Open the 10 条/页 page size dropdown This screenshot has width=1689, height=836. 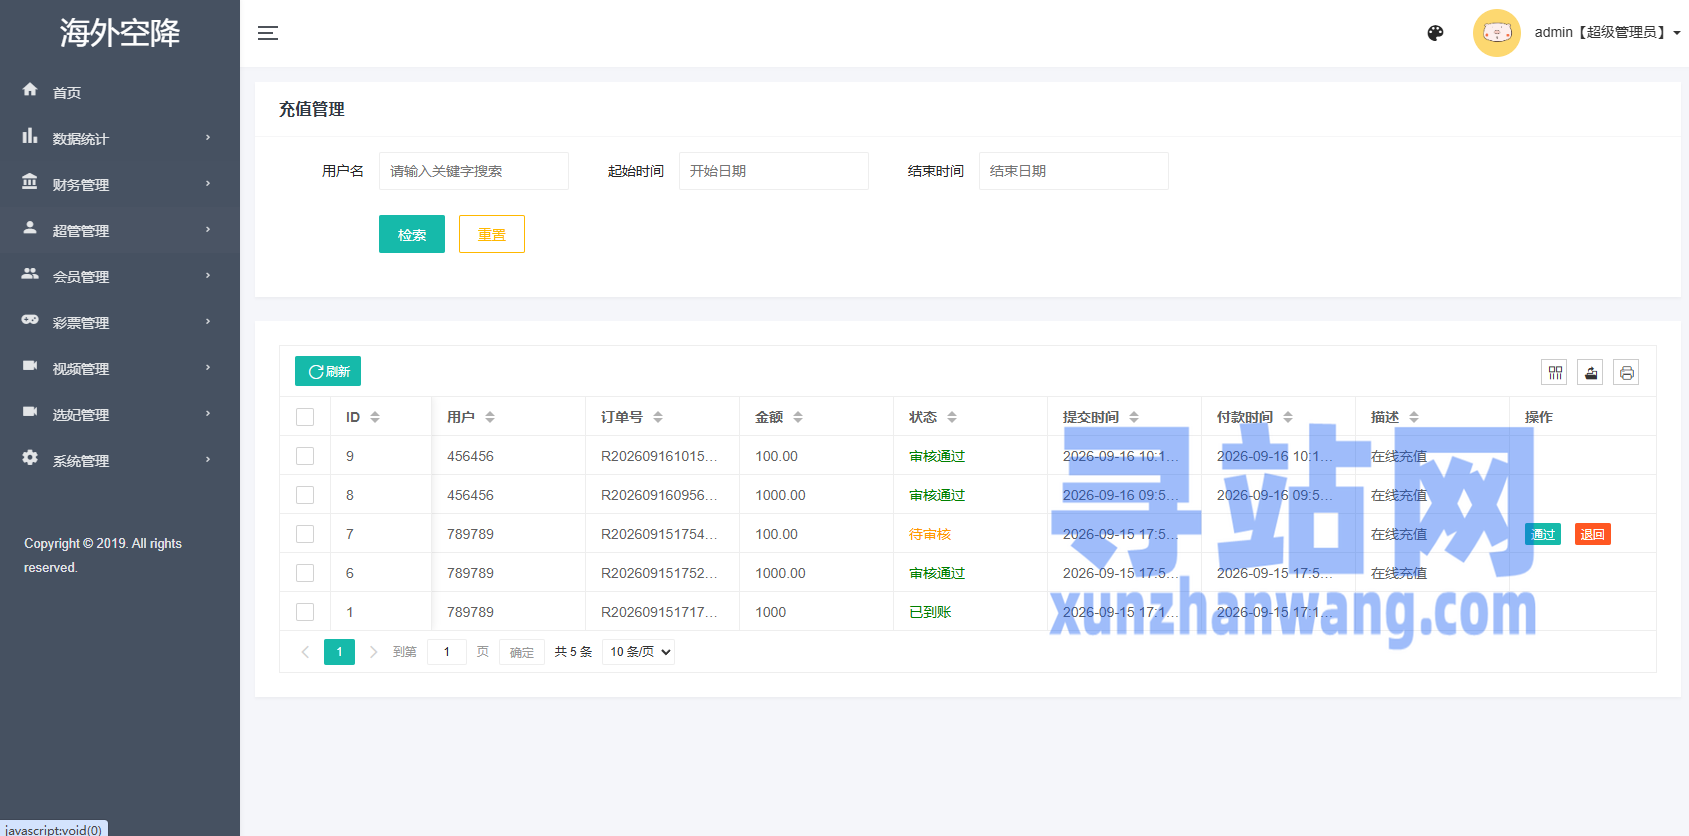coord(639,652)
